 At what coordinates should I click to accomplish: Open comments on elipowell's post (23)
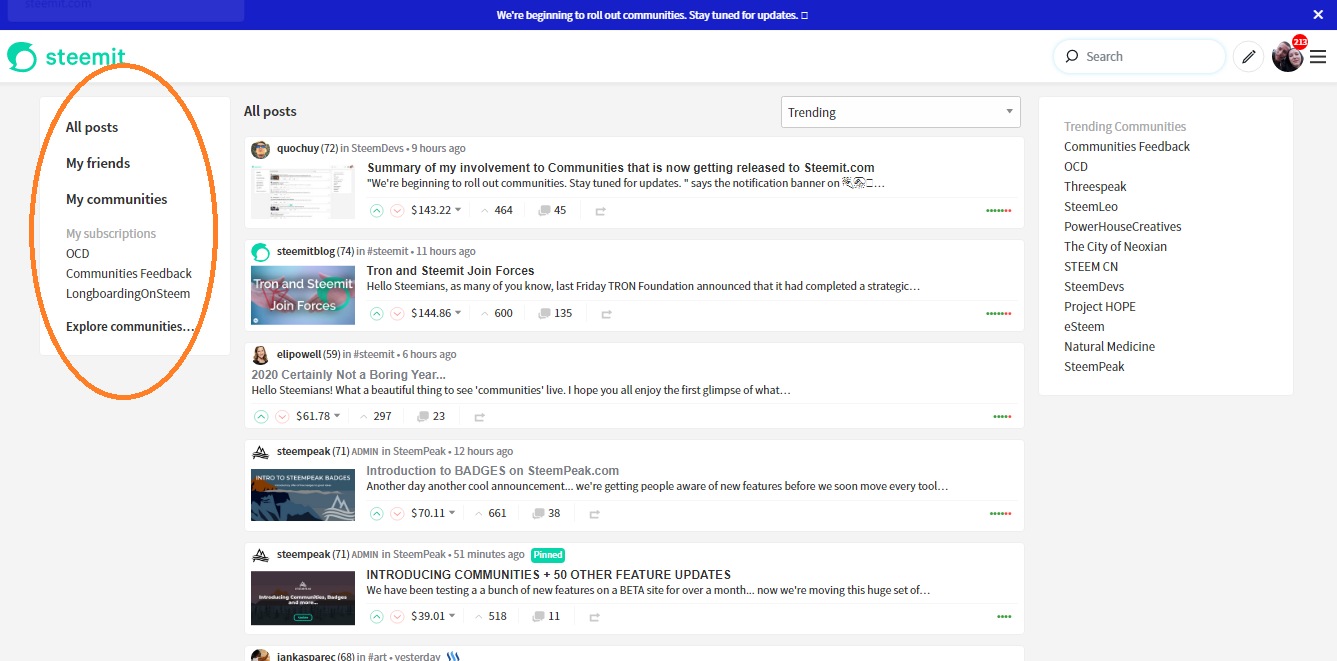431,416
